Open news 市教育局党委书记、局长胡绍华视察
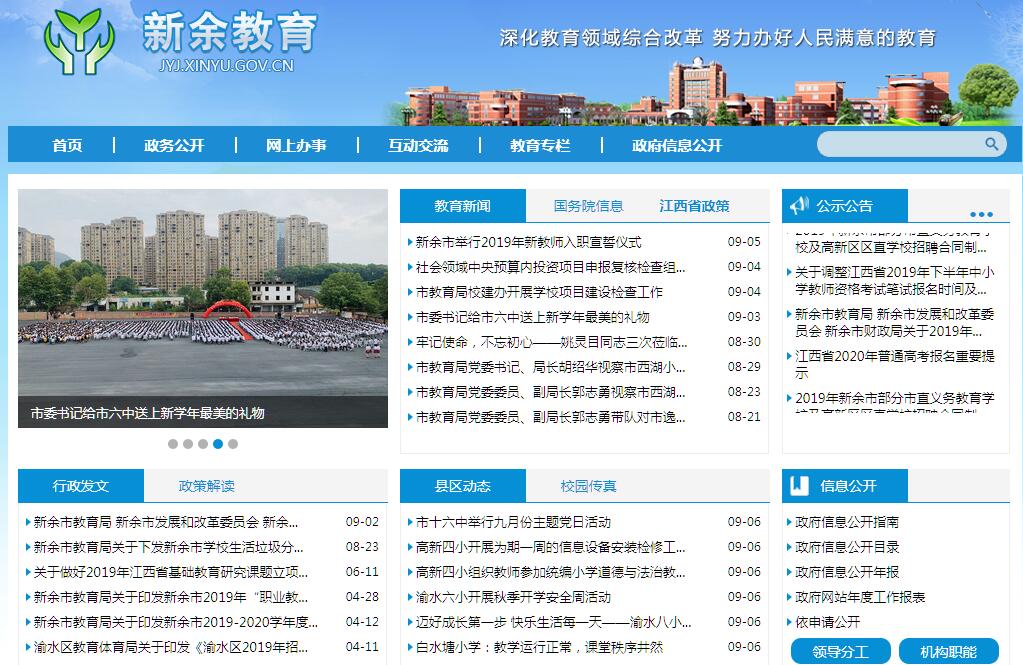Viewport: 1023px width, 665px height. coord(550,367)
